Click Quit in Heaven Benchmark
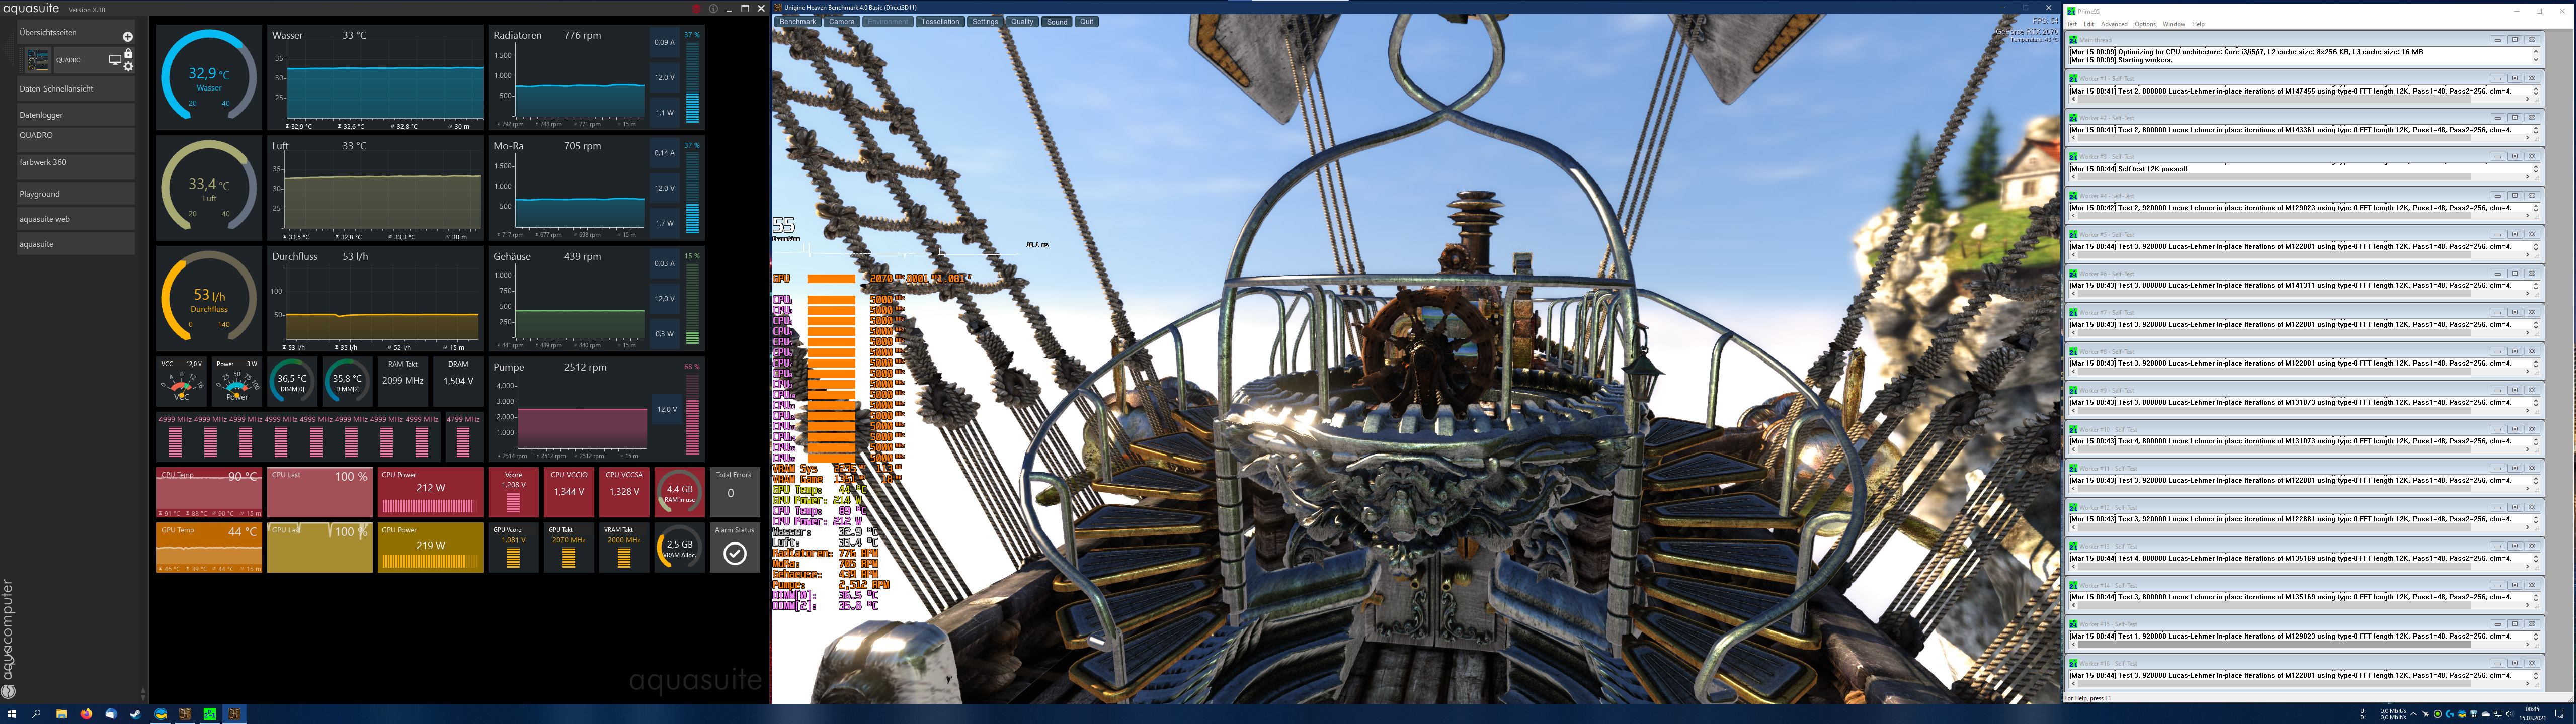 pos(1087,21)
